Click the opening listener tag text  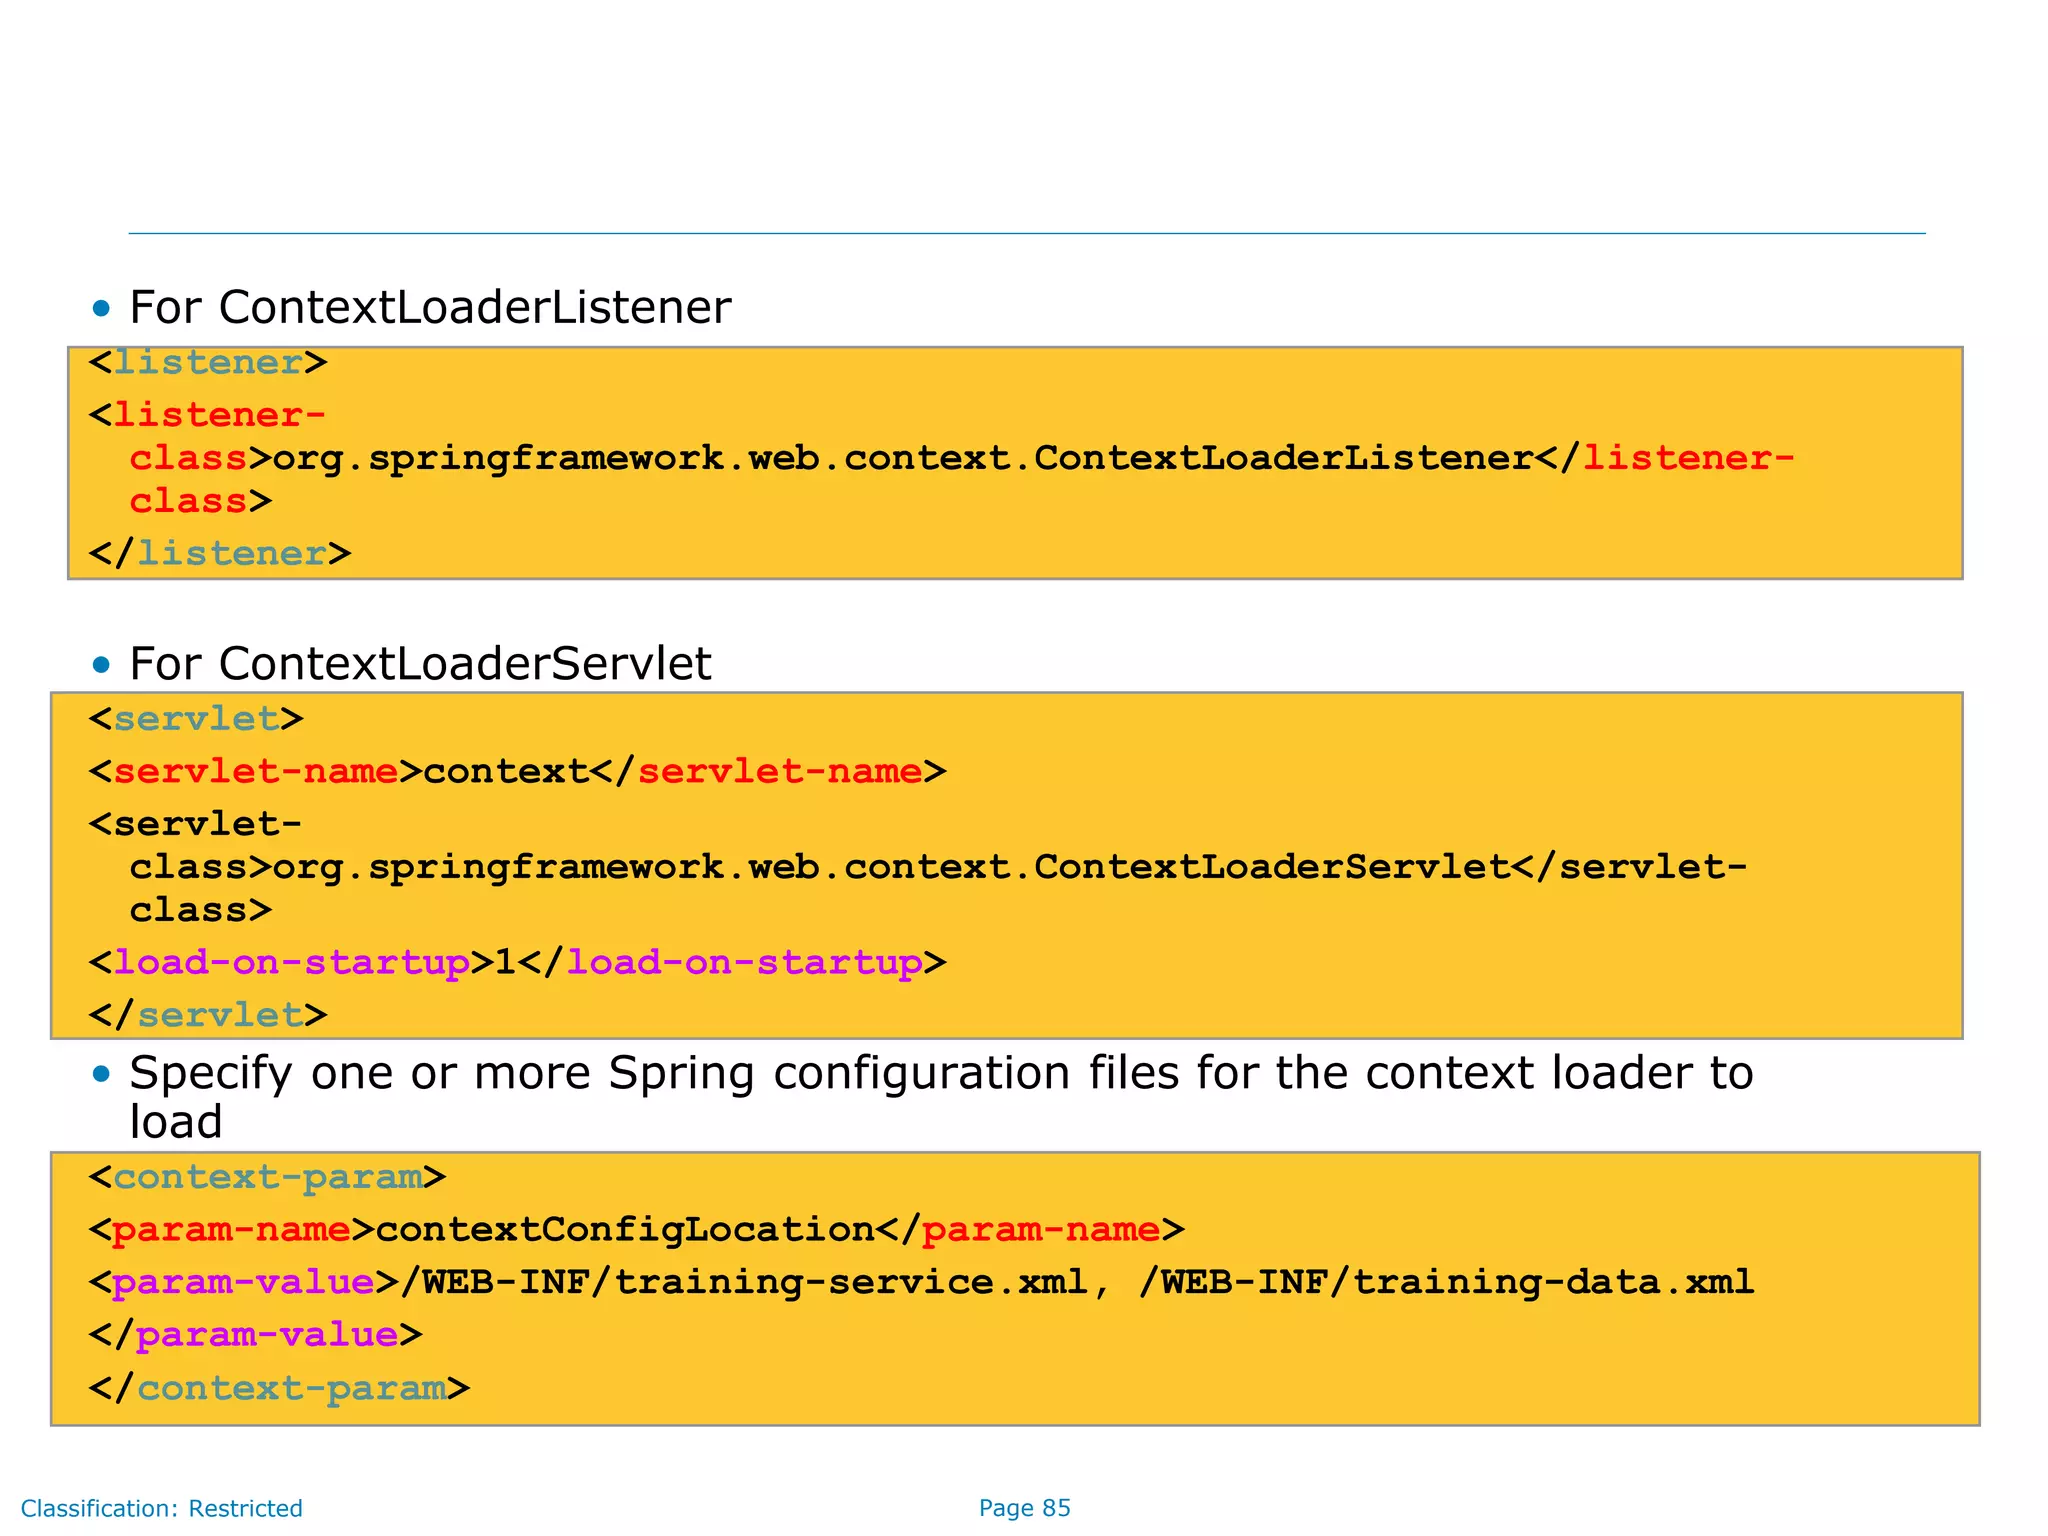tap(208, 362)
